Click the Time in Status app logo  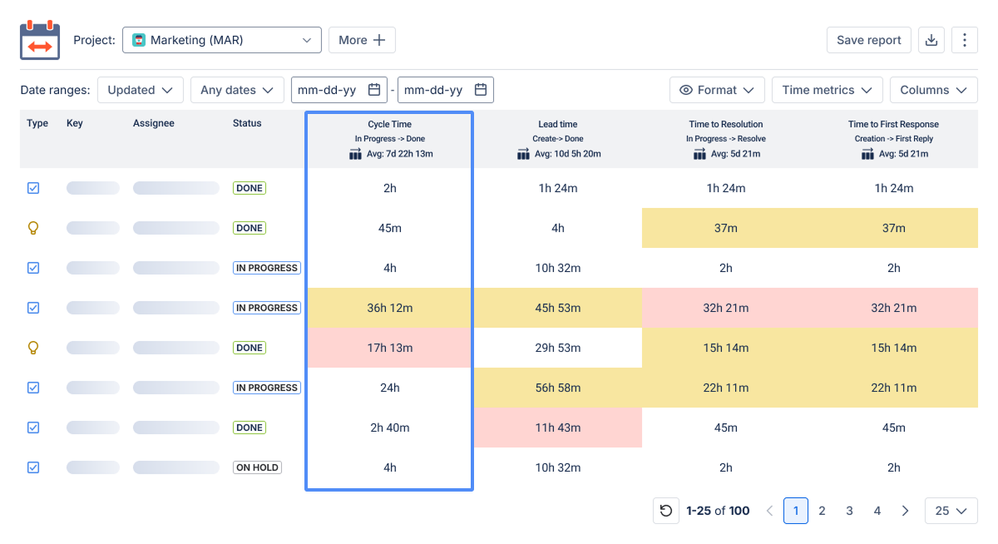(39, 40)
